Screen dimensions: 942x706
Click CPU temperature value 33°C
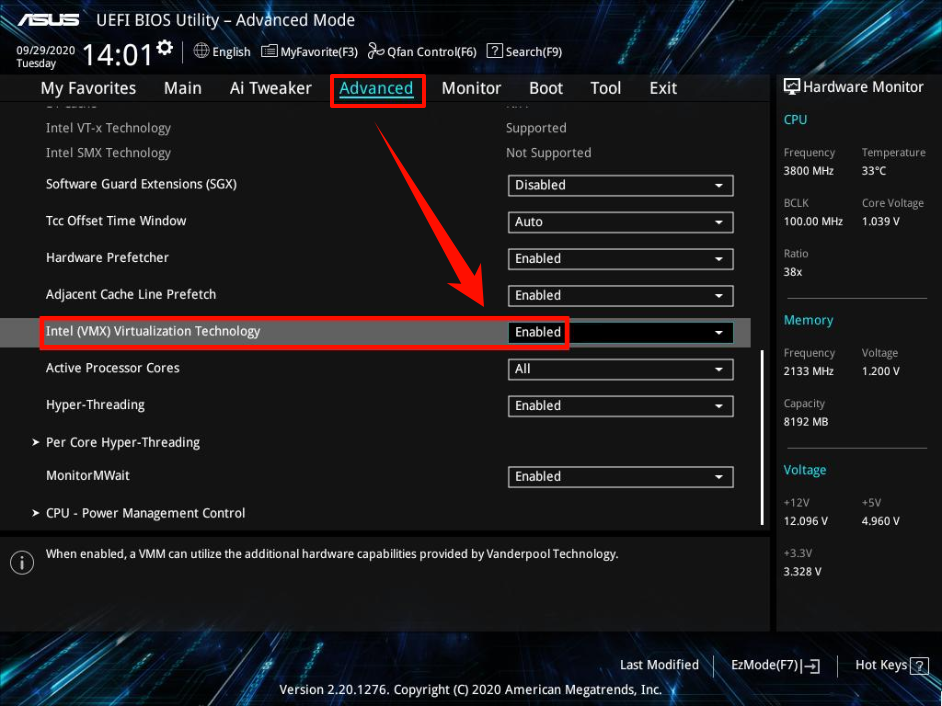tap(874, 171)
